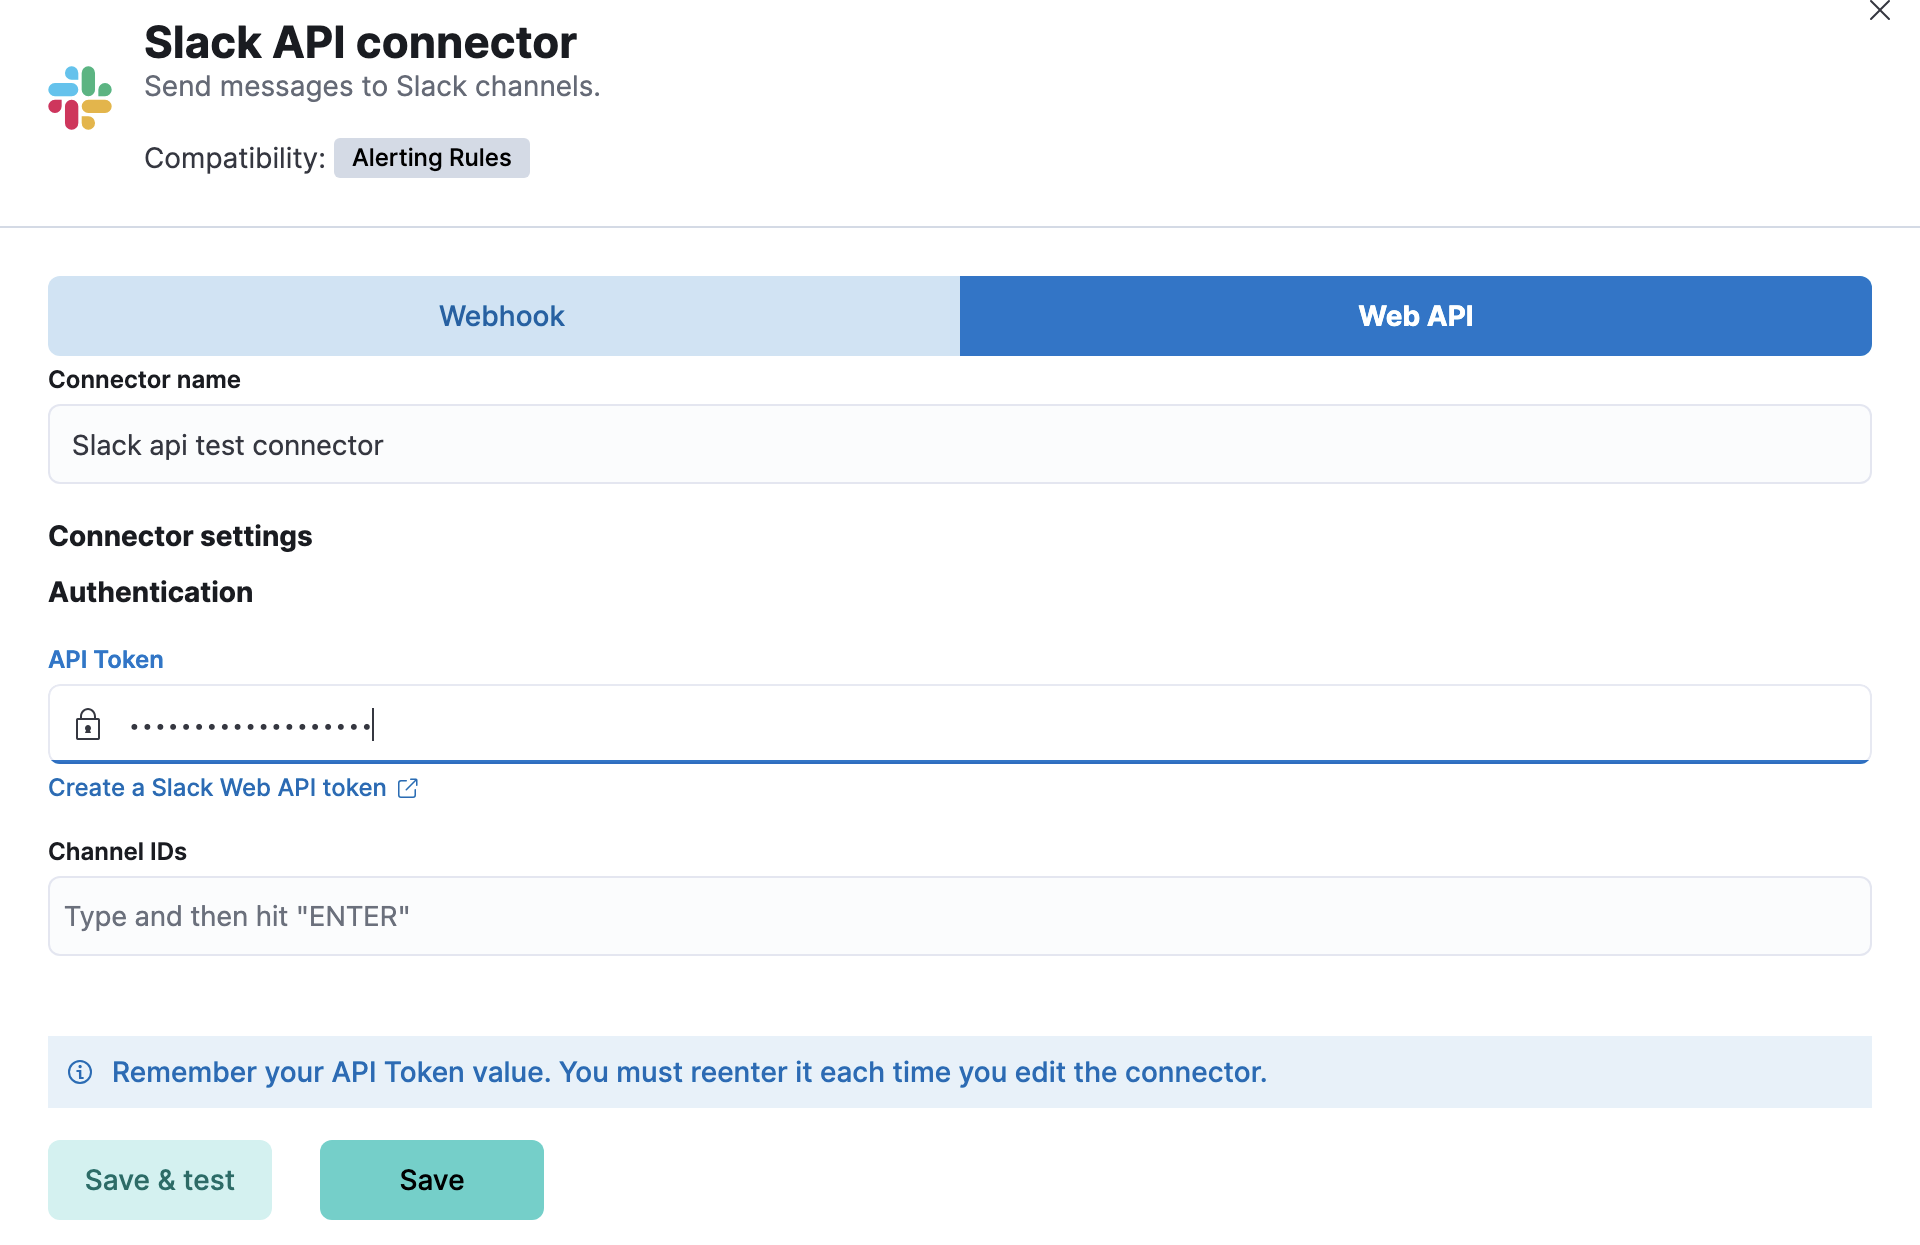Screen dimensions: 1920x1245
Task: Click the Connector settings heading
Action: [179, 536]
